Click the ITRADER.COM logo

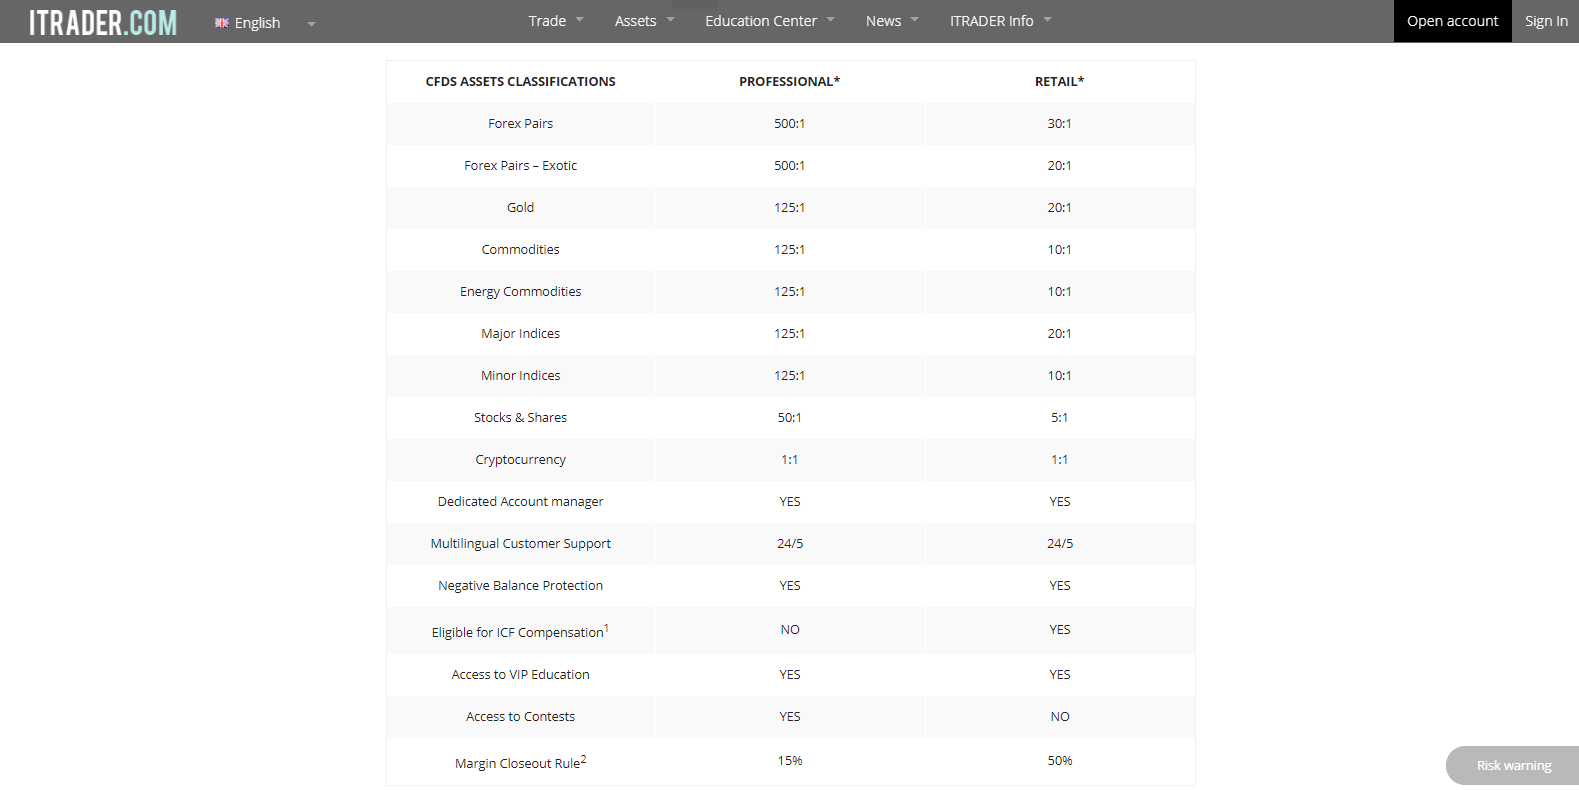103,22
